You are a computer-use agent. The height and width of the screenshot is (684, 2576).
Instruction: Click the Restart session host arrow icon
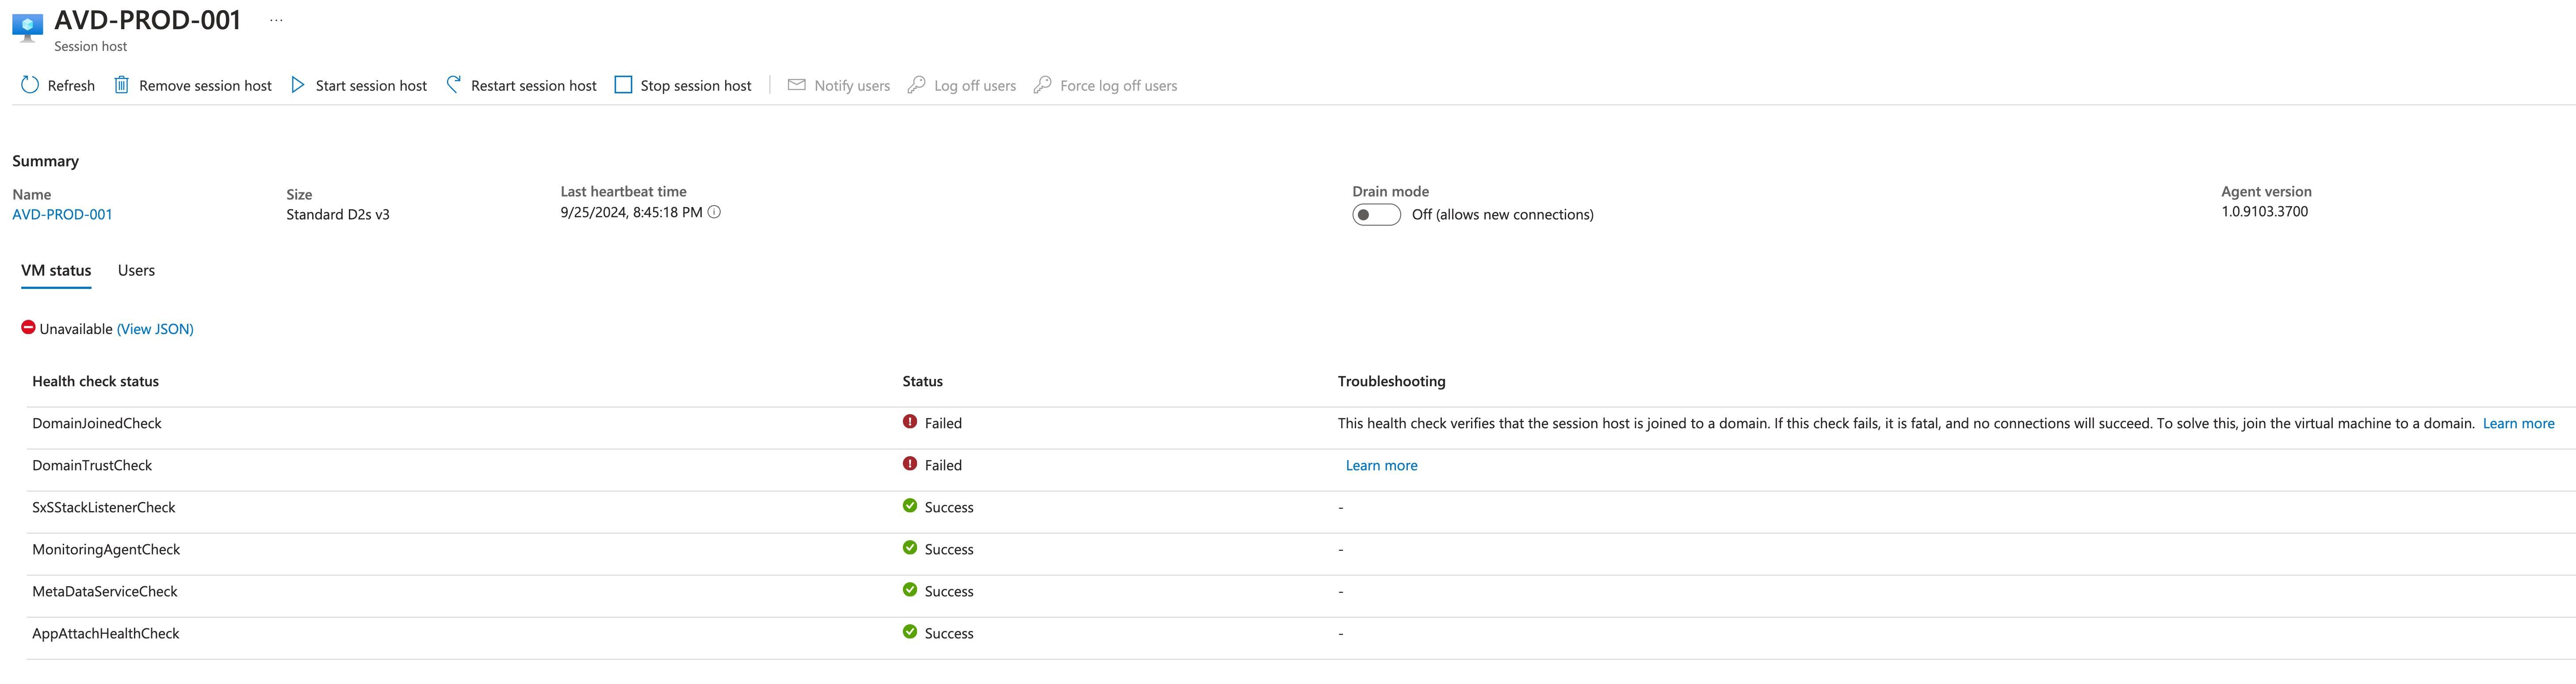(453, 85)
